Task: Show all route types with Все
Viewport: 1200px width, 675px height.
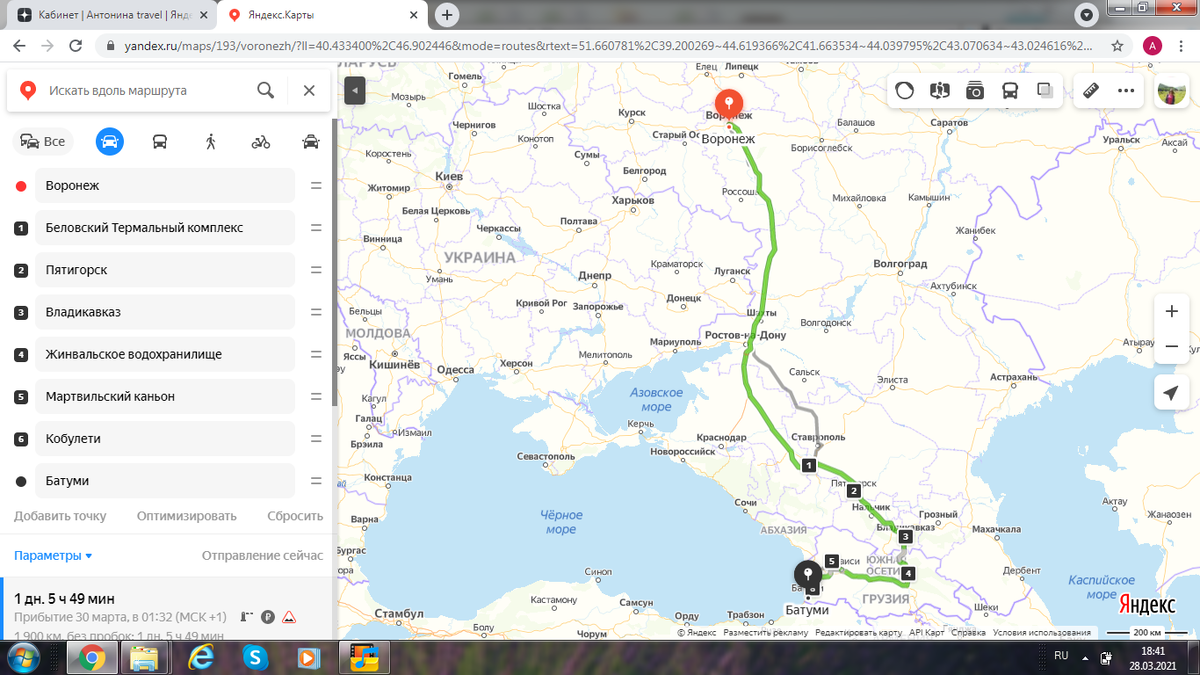Action: pyautogui.click(x=43, y=141)
